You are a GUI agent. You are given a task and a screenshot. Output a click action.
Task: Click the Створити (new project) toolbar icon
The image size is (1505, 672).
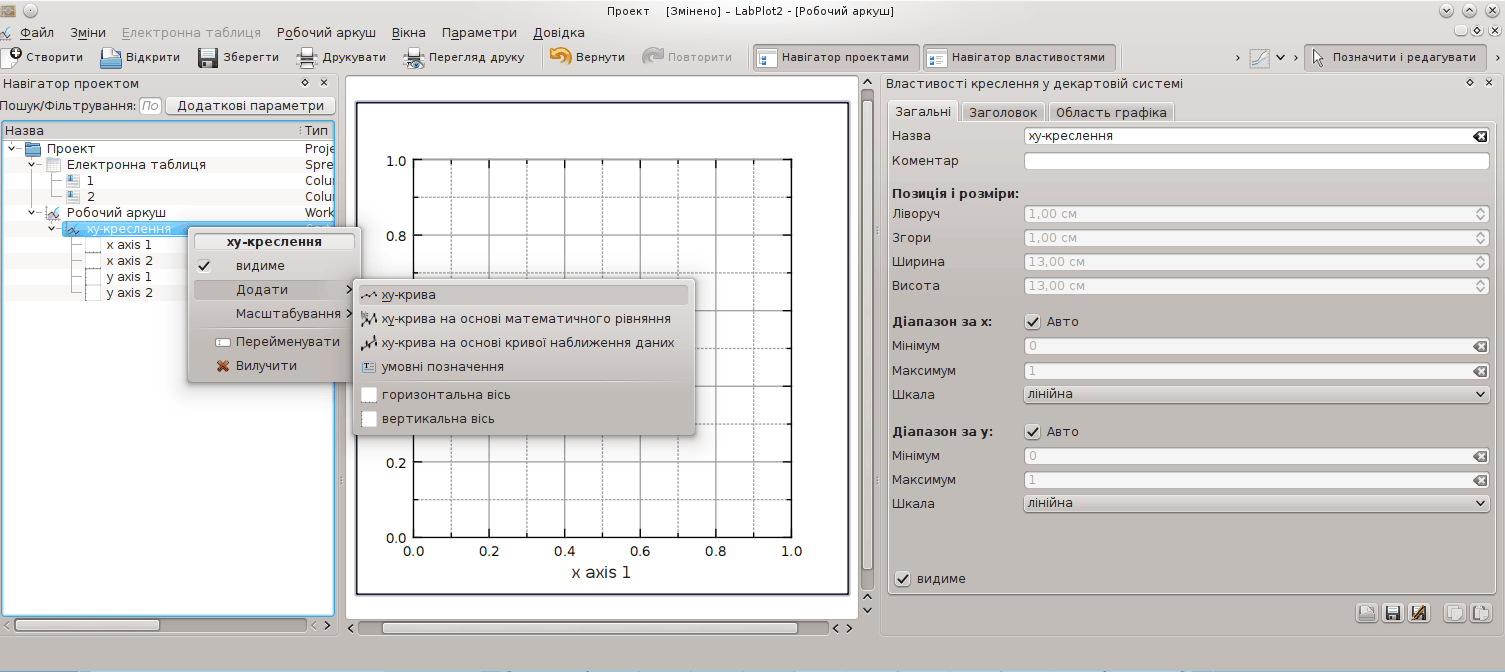11,57
